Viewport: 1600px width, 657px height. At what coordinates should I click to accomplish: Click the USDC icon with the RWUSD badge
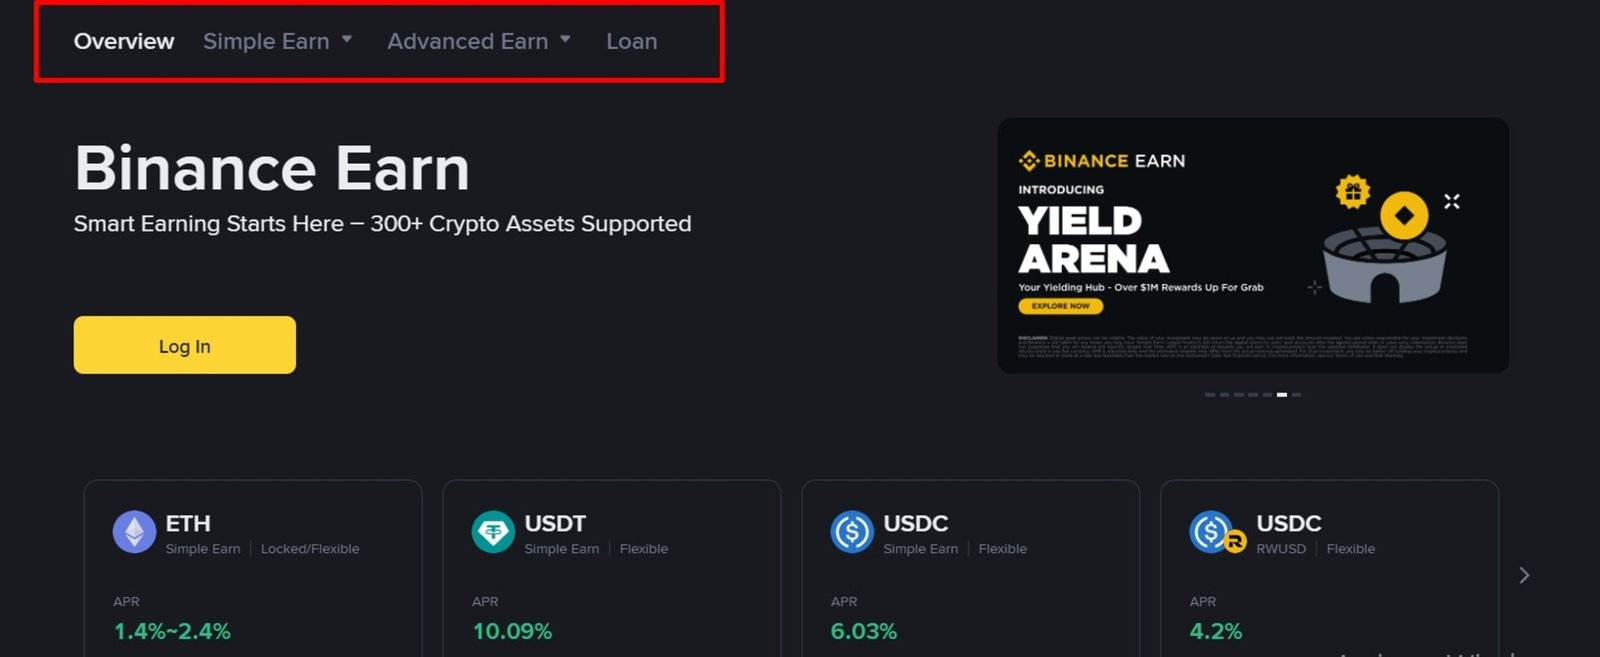tap(1210, 531)
